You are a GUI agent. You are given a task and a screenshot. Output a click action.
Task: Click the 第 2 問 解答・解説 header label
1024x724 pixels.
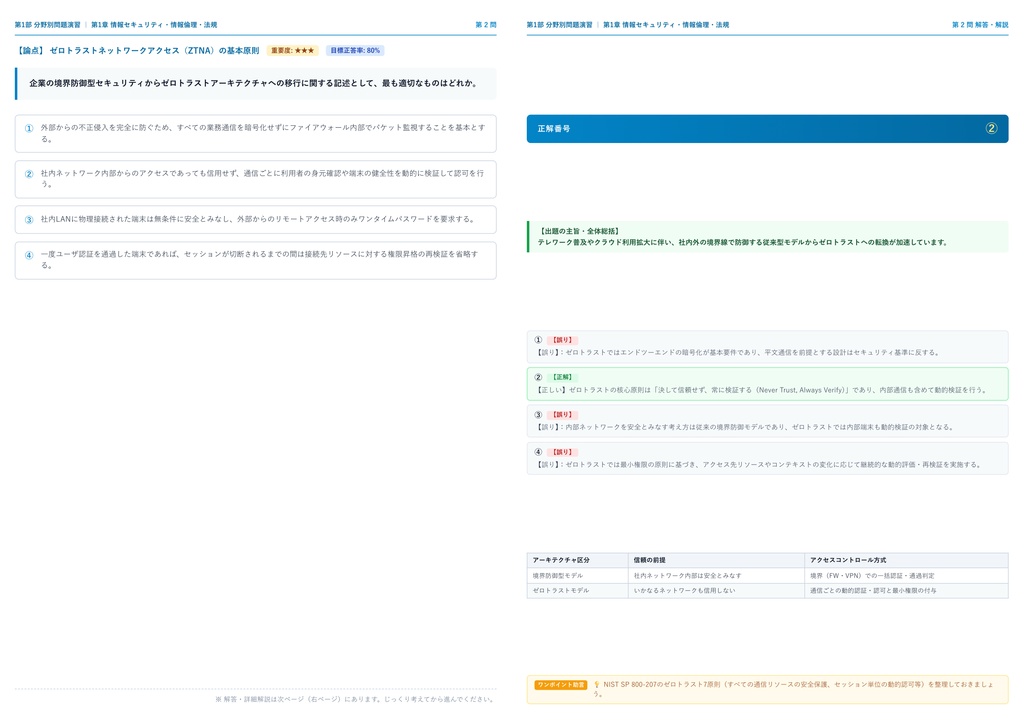point(980,25)
